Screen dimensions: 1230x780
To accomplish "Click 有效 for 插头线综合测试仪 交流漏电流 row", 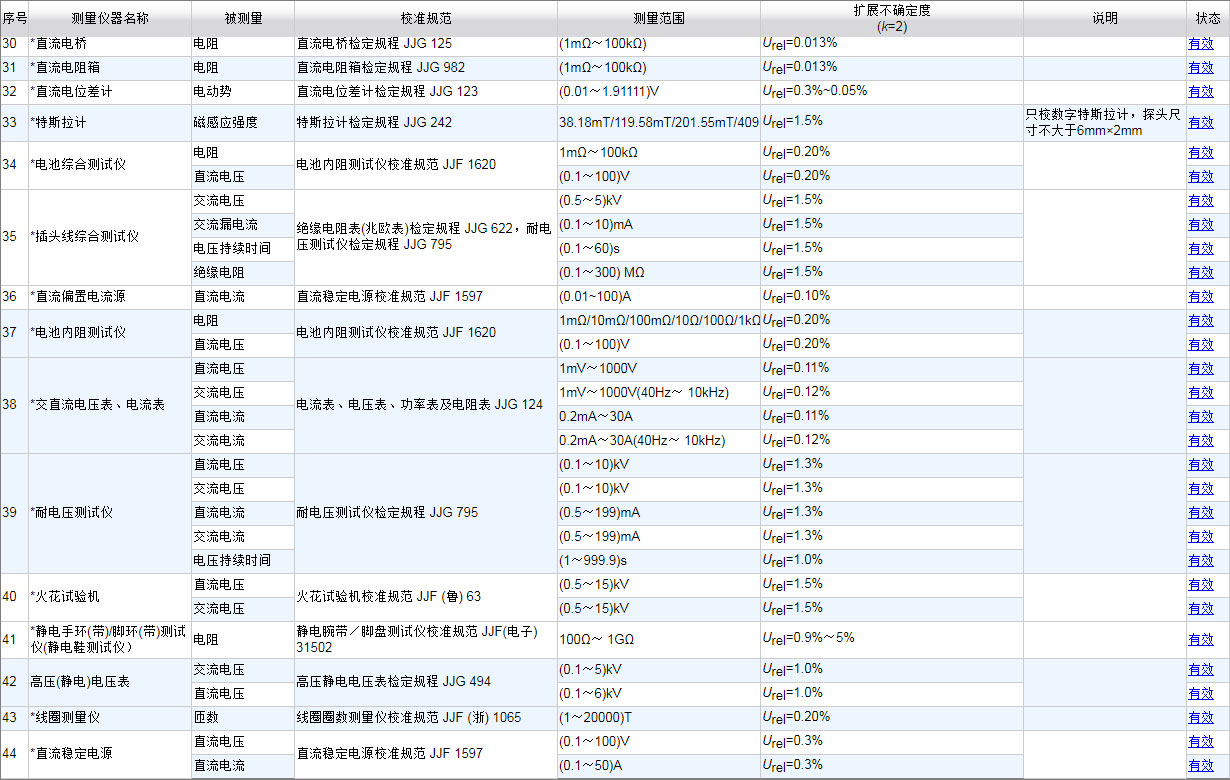I will pos(1200,225).
